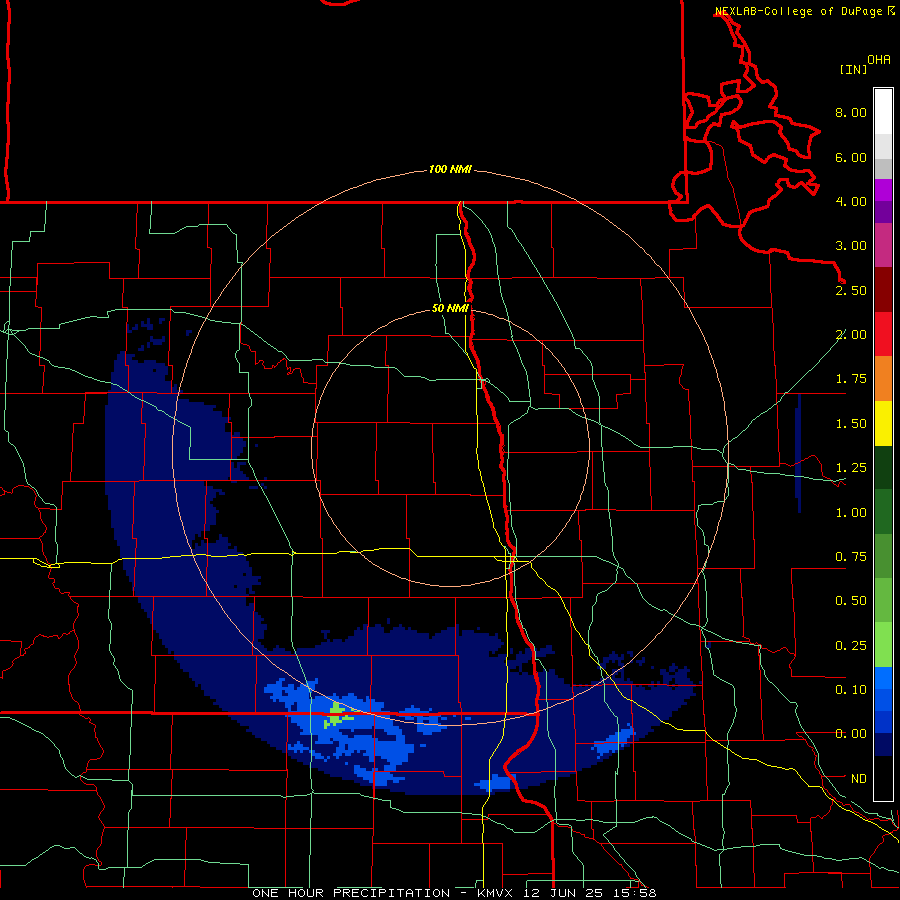Screen dimensions: 900x900
Task: Select the 2.50 legend value
Action: [x=851, y=290]
